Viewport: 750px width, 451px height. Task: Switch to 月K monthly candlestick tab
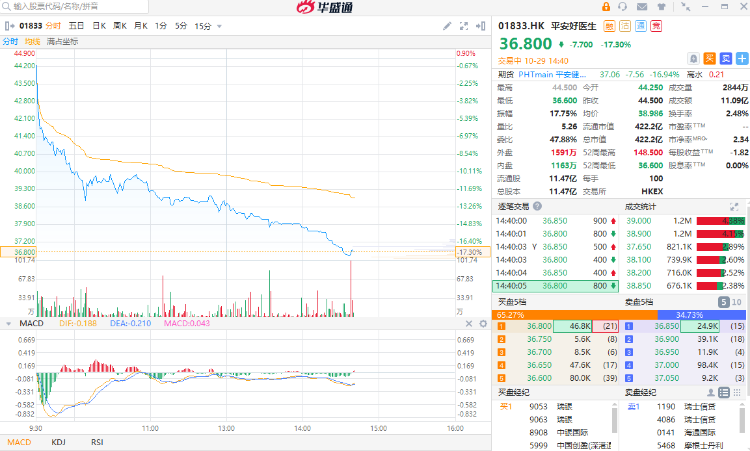click(x=141, y=26)
